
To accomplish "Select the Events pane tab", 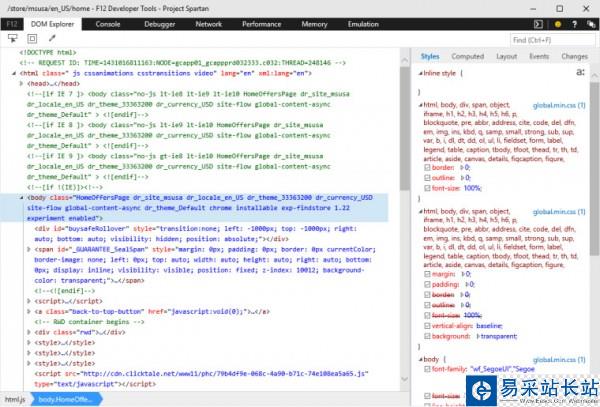I will pyautogui.click(x=539, y=57).
